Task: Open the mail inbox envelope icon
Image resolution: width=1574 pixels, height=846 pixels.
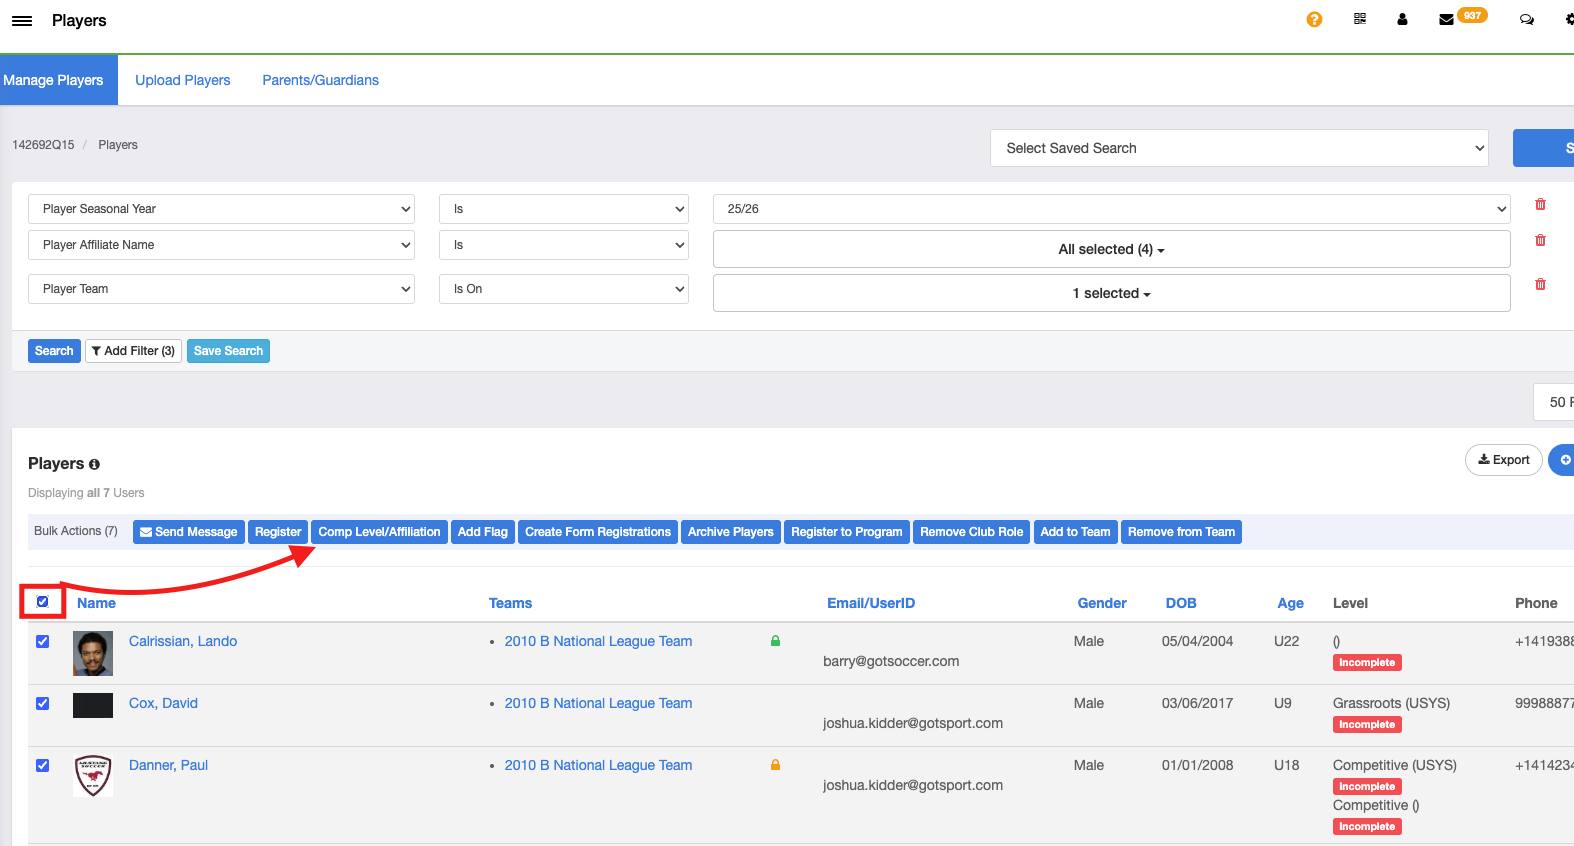Action: [1446, 20]
